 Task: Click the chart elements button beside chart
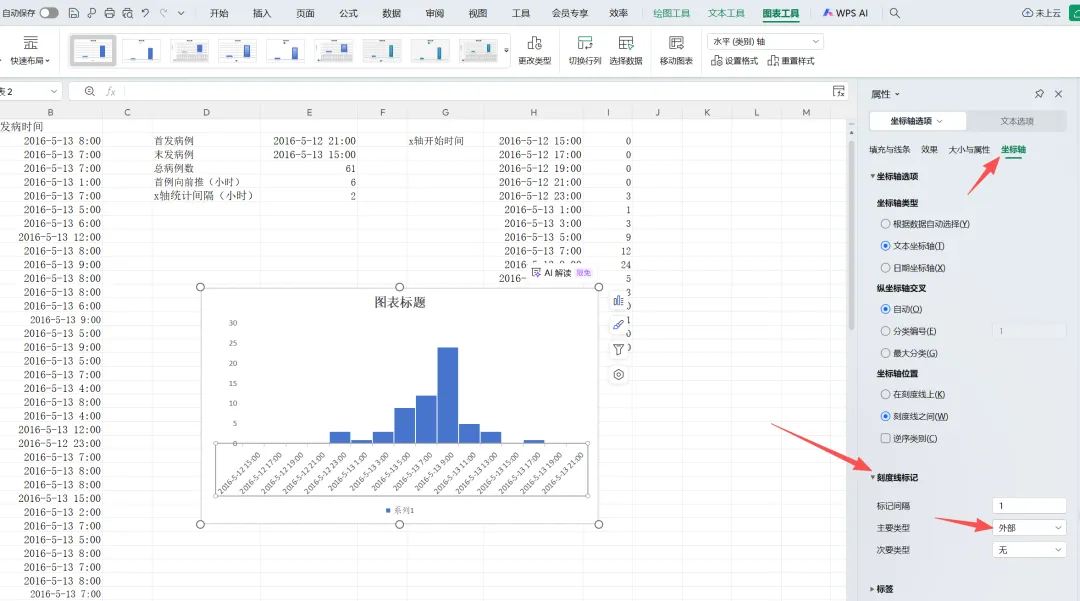(619, 301)
